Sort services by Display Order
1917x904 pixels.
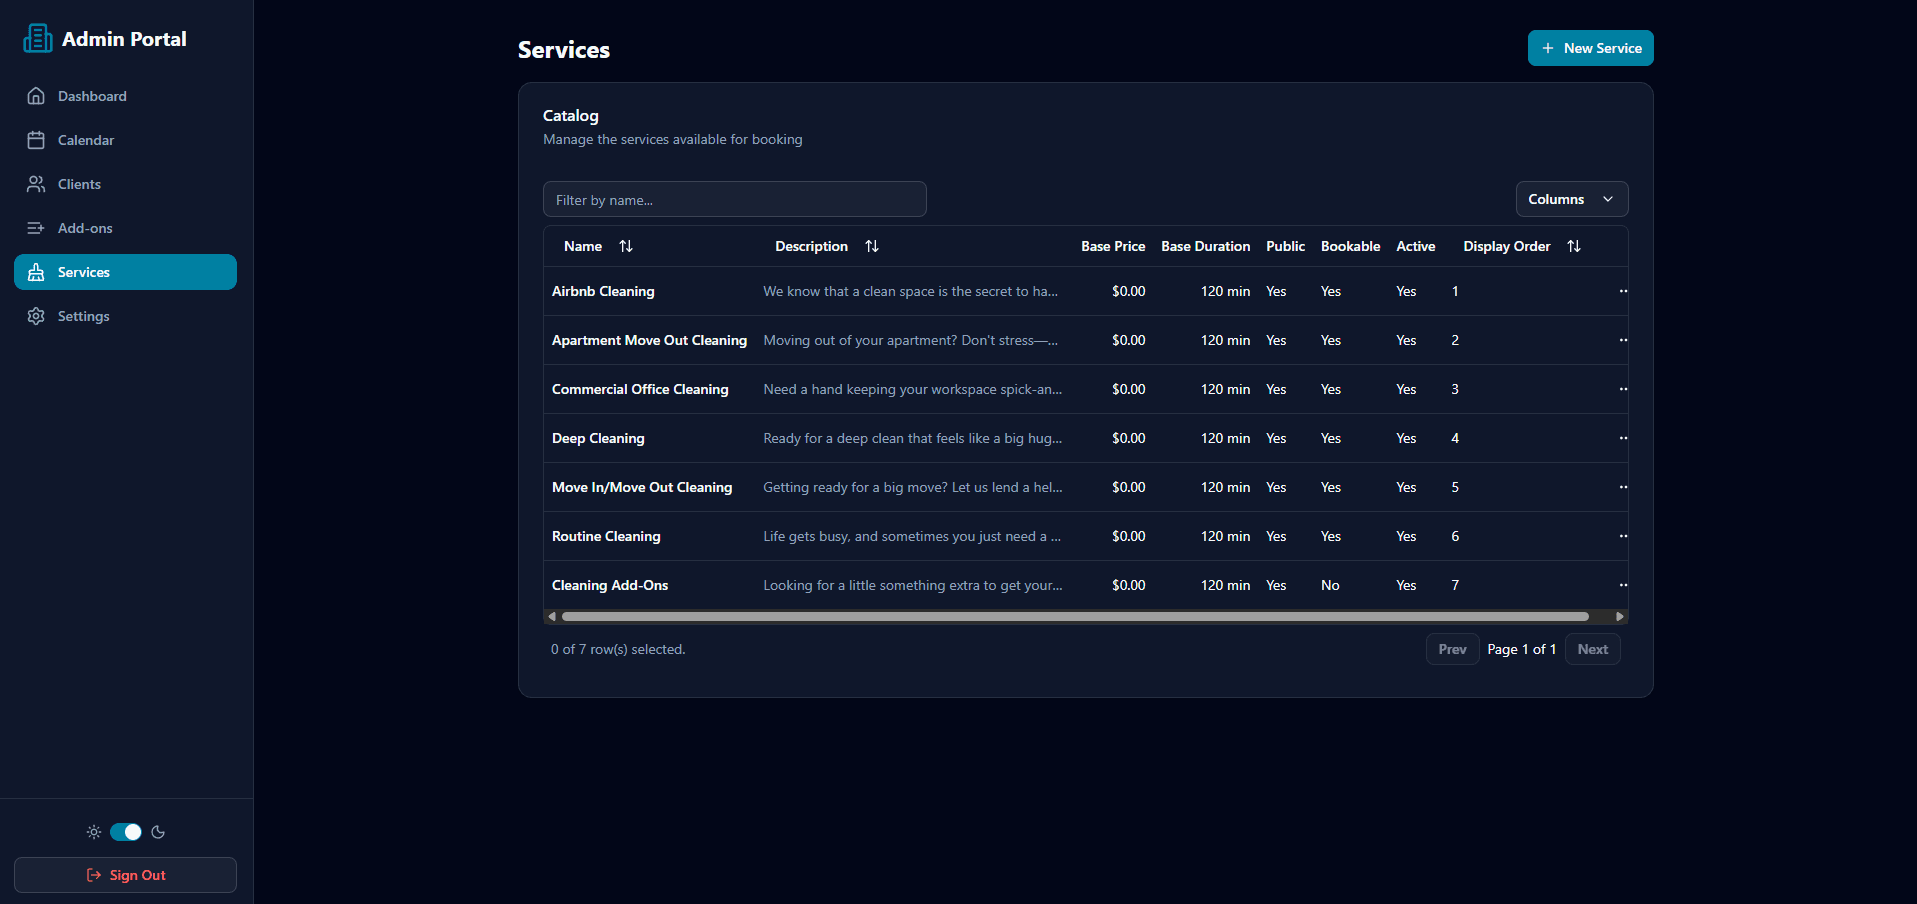(x=1573, y=246)
